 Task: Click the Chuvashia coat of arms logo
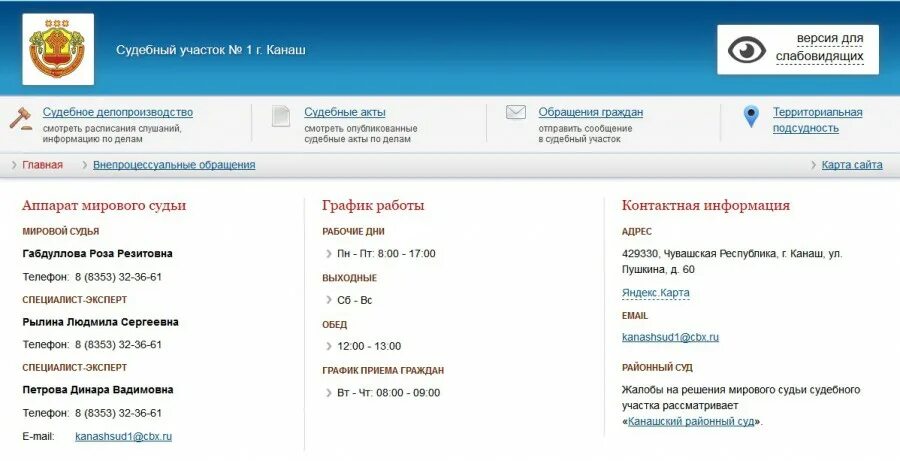(58, 49)
